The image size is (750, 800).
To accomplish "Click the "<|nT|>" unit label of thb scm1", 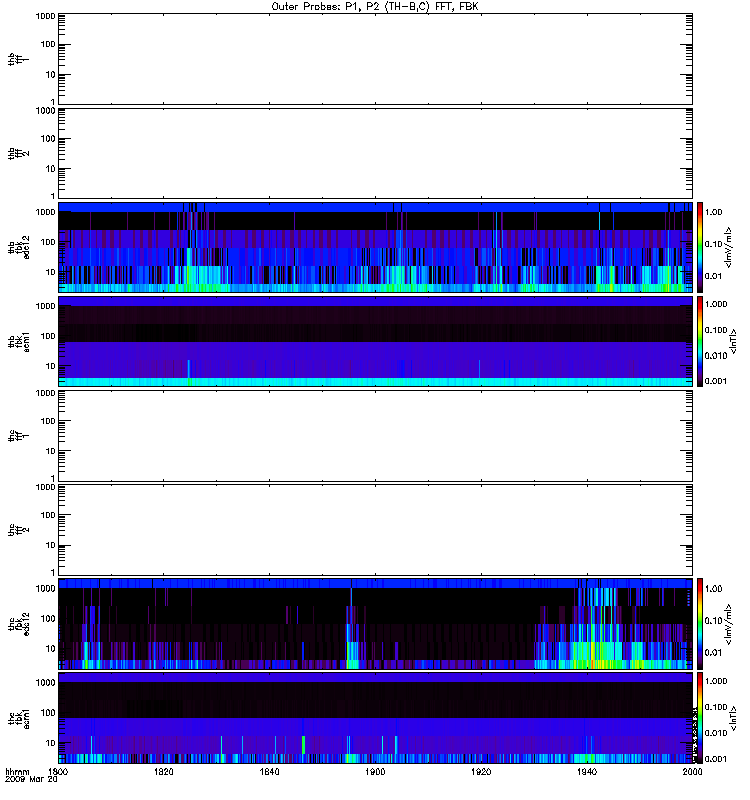I will (733, 341).
